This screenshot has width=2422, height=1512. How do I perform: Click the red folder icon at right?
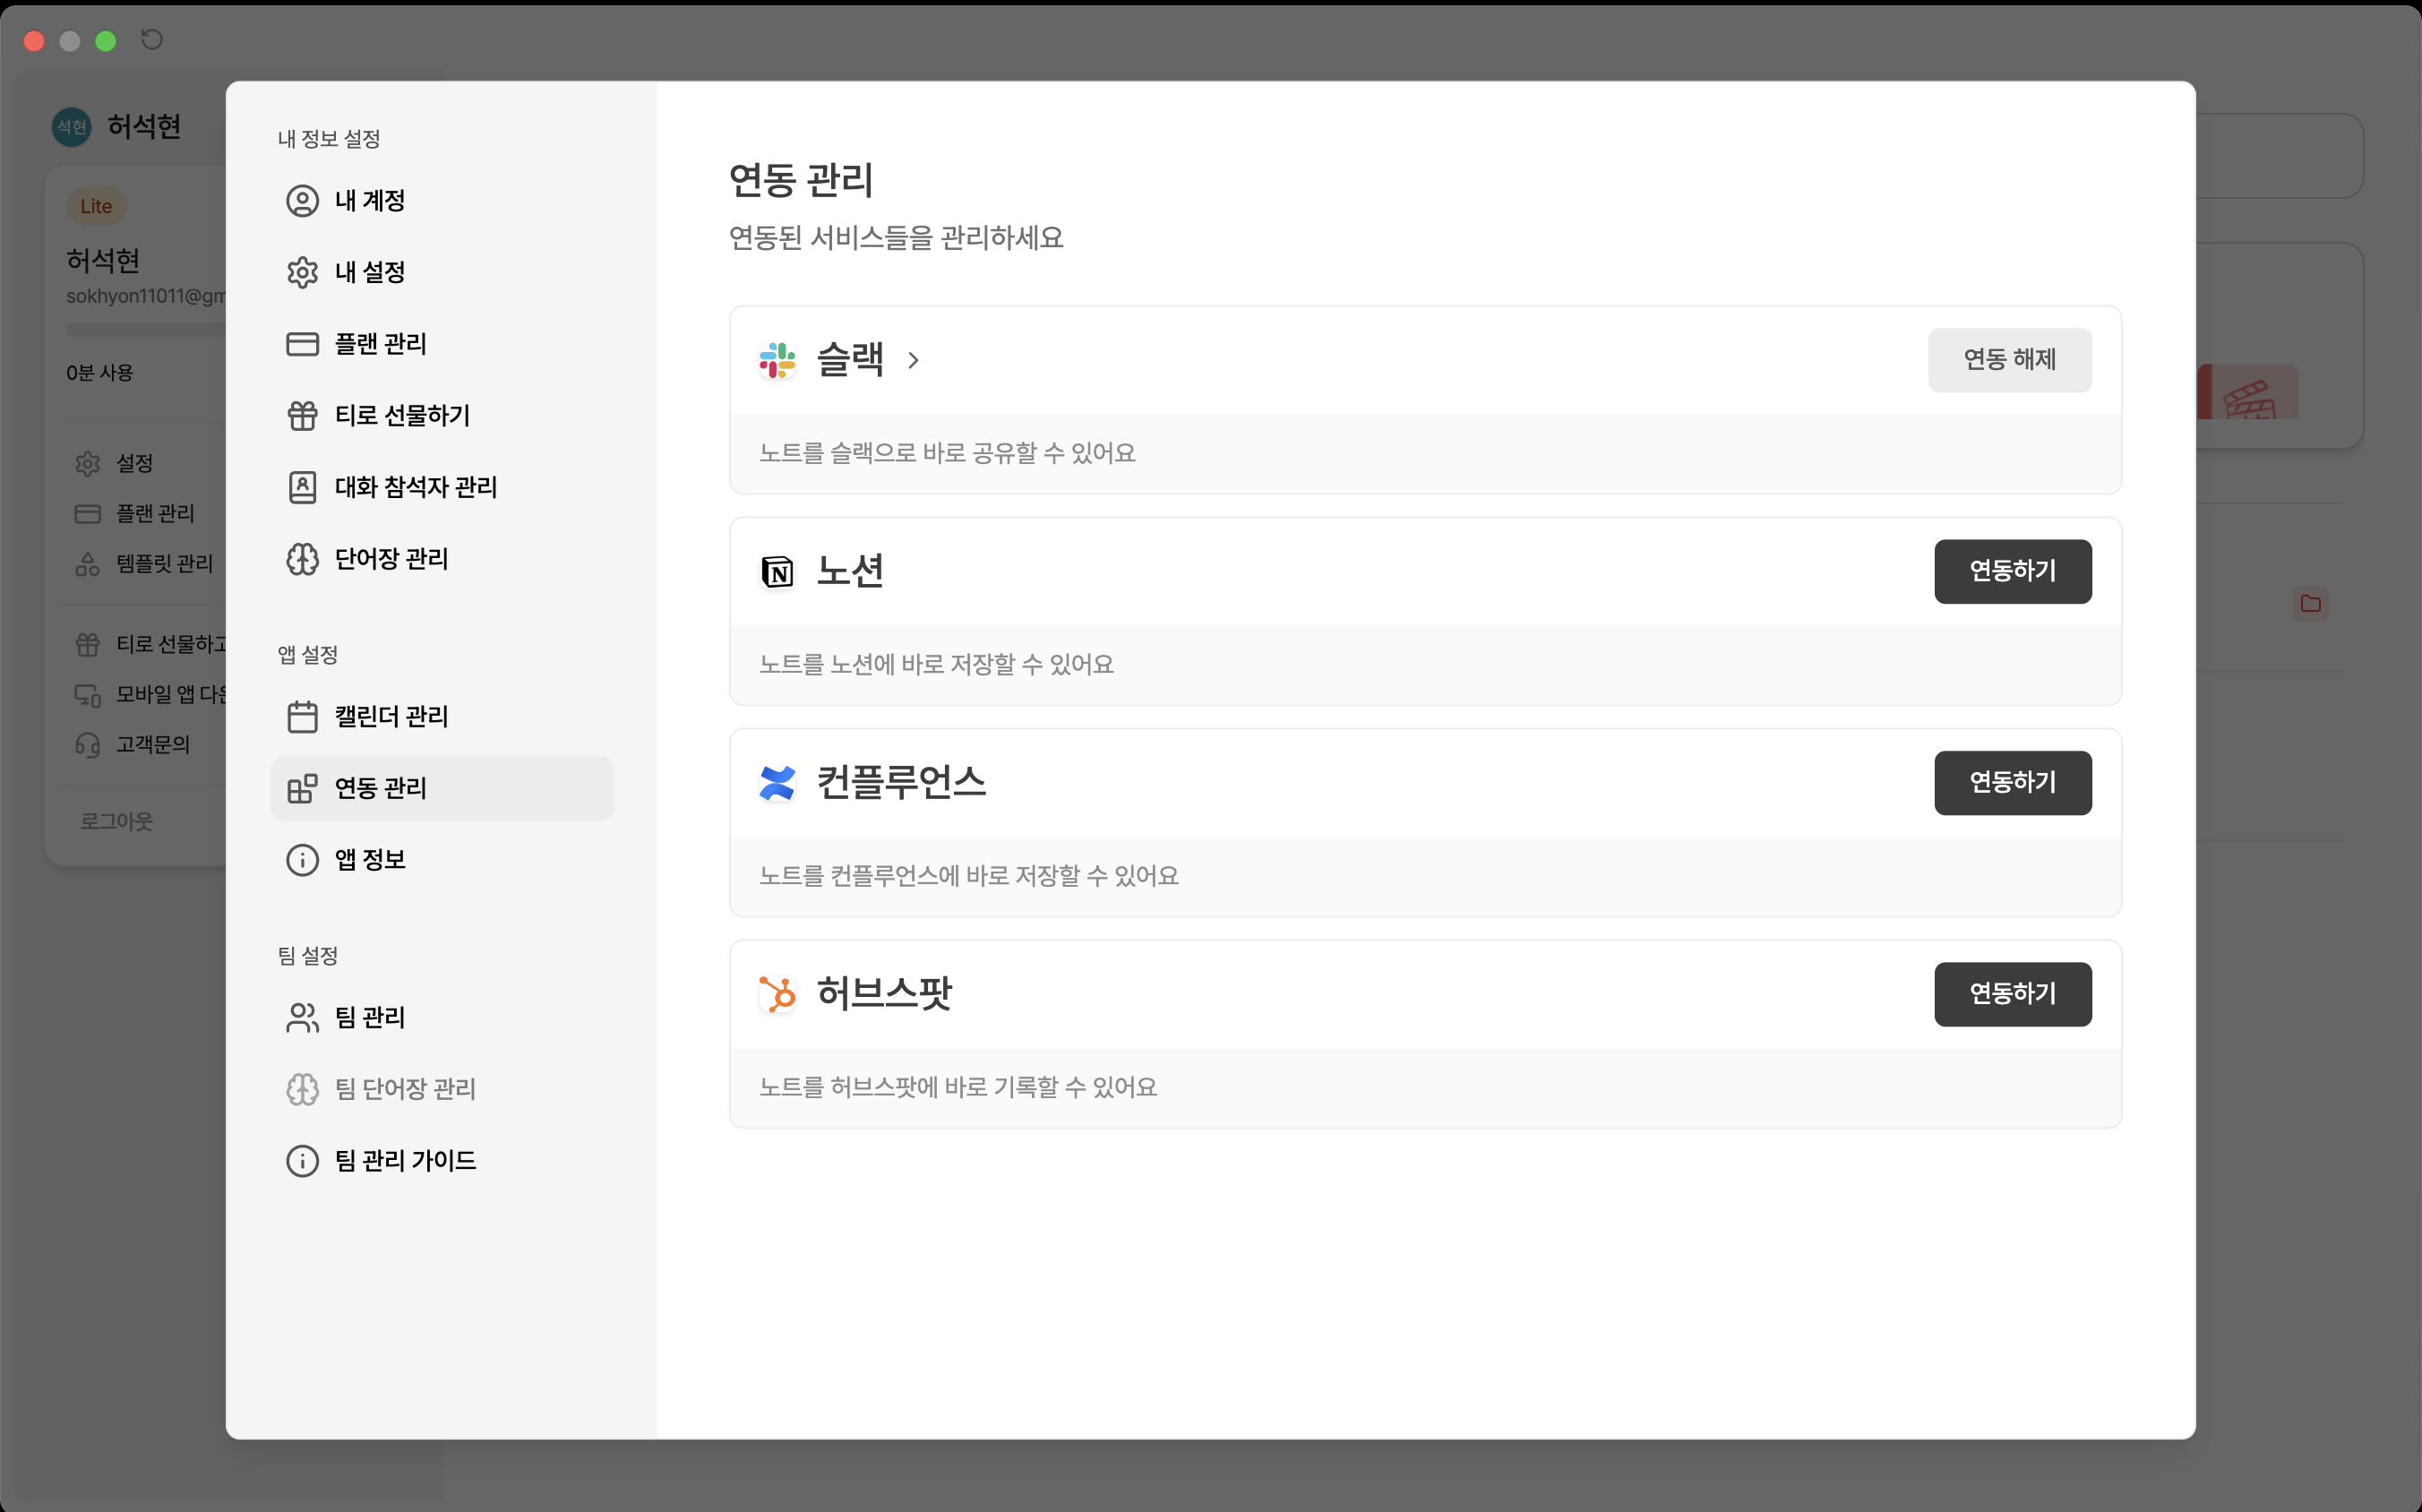pyautogui.click(x=2310, y=603)
